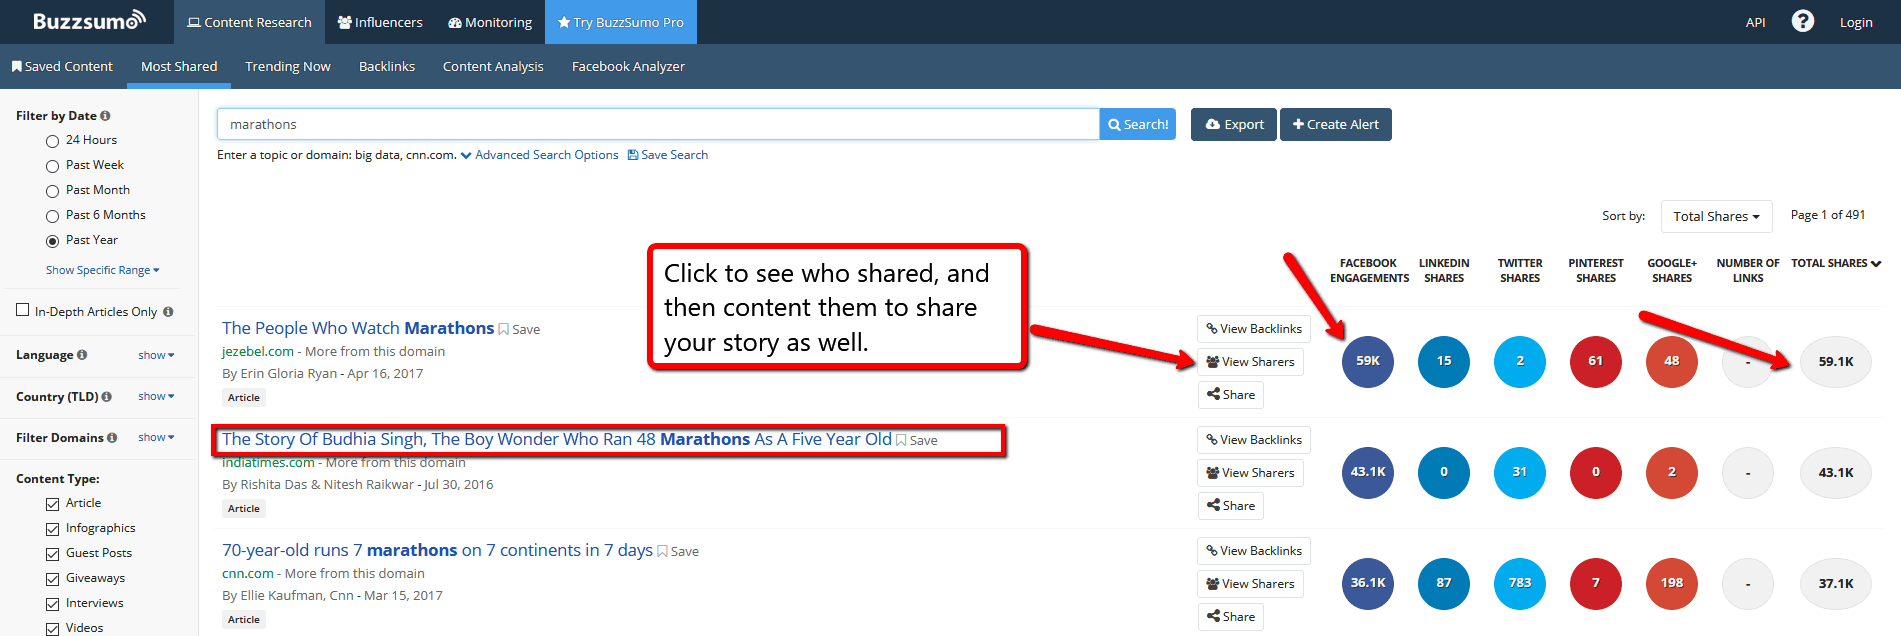This screenshot has width=1901, height=636.
Task: Select the 24 Hours date filter
Action: pos(52,141)
